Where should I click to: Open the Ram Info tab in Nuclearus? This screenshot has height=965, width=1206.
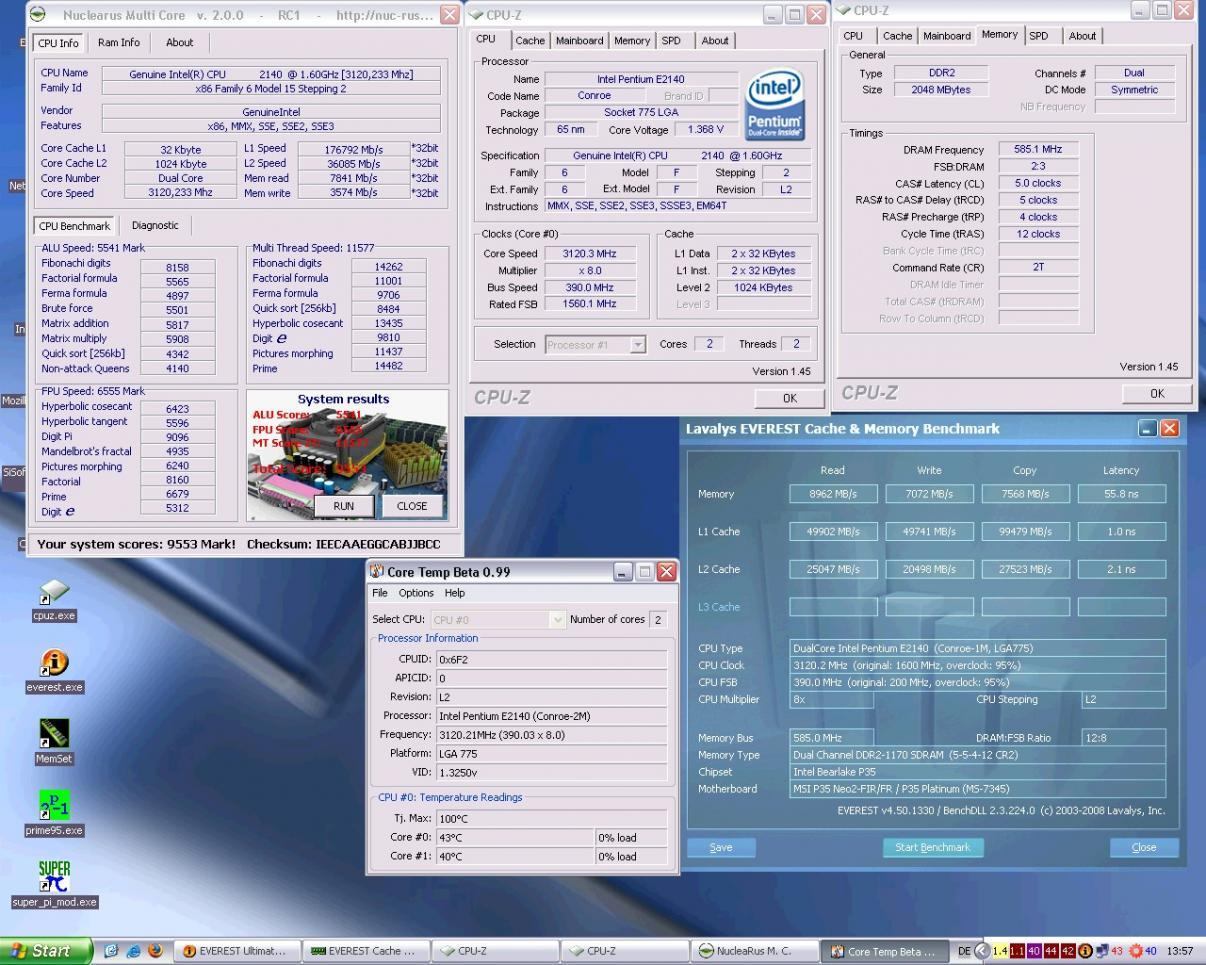pos(119,42)
